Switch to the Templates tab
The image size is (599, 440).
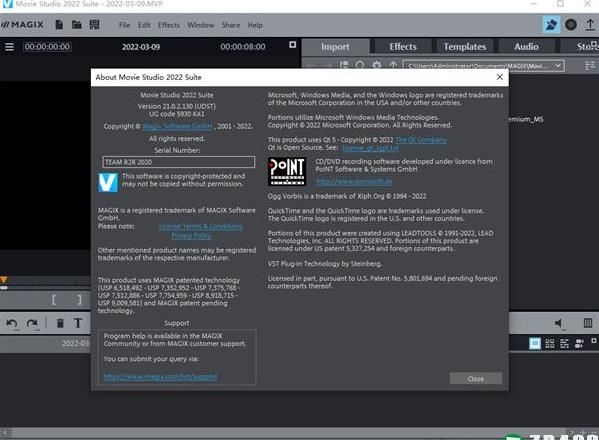465,47
